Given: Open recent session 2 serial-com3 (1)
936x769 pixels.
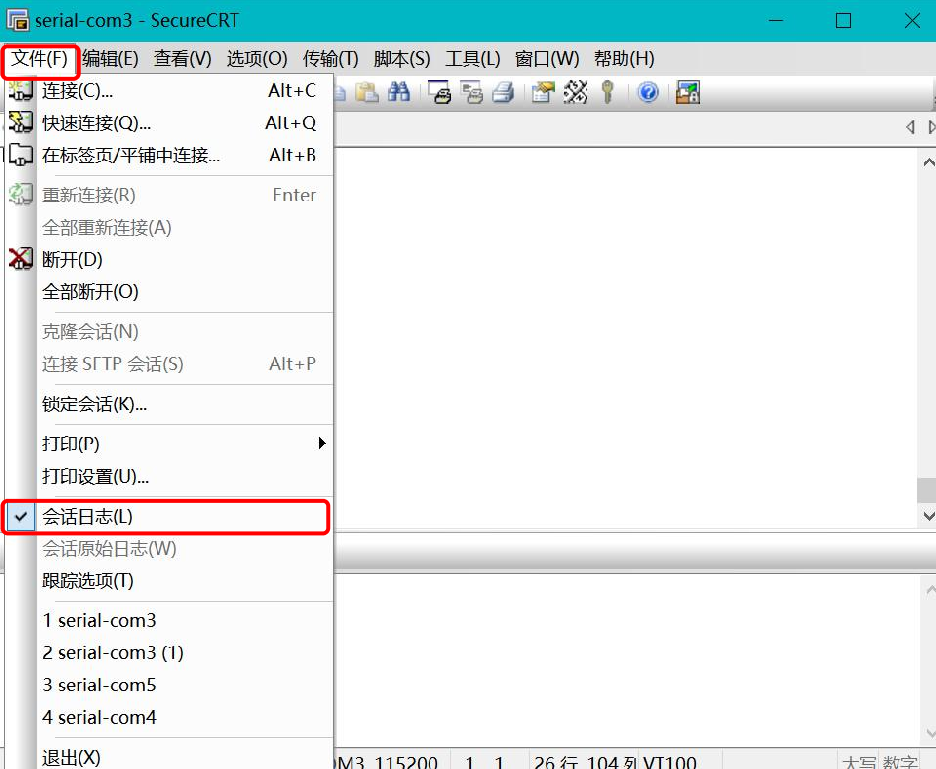Looking at the screenshot, I should [x=168, y=653].
